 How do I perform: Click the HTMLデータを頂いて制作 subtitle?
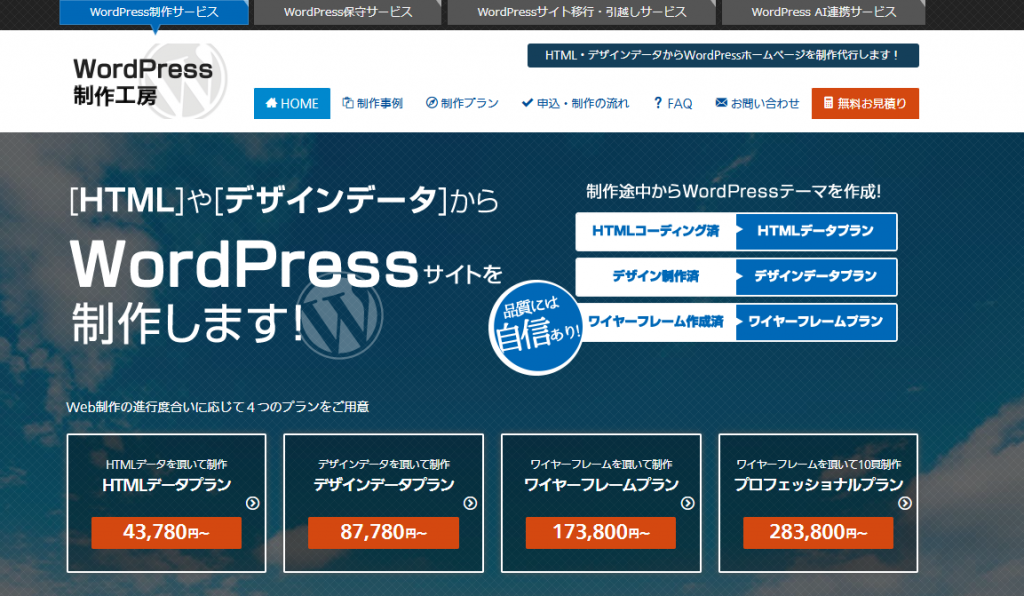click(167, 464)
